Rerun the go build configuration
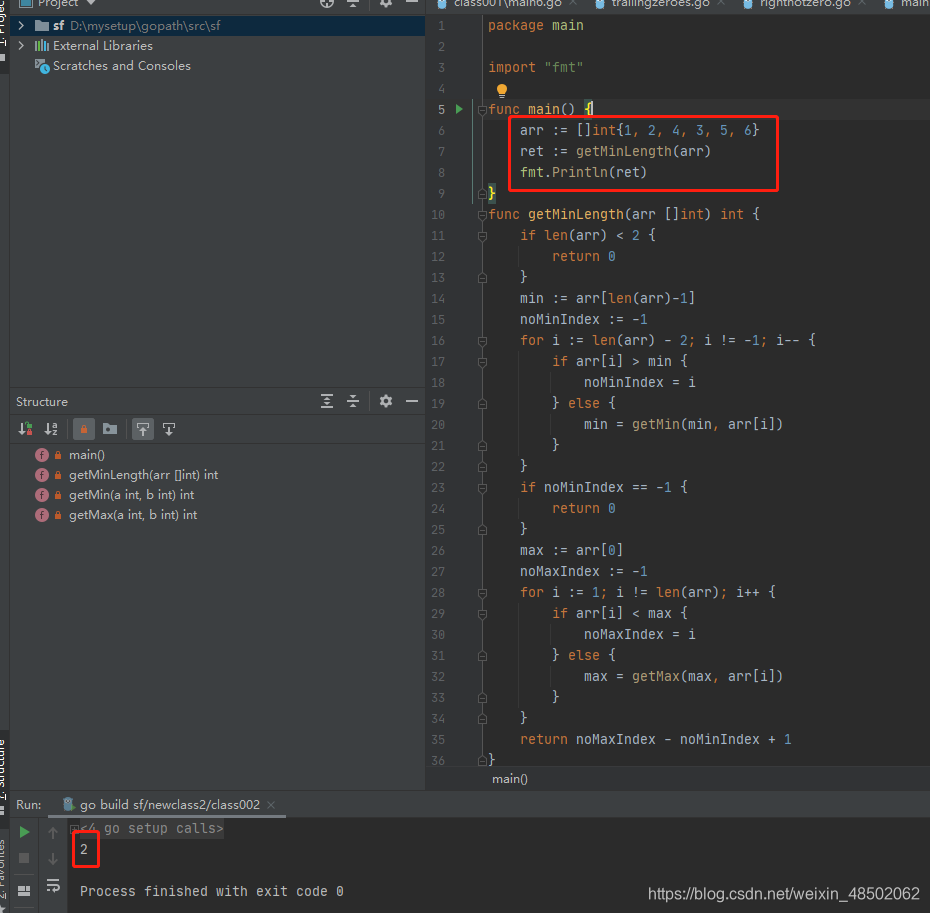Screen dimensions: 930x913 pos(24,832)
